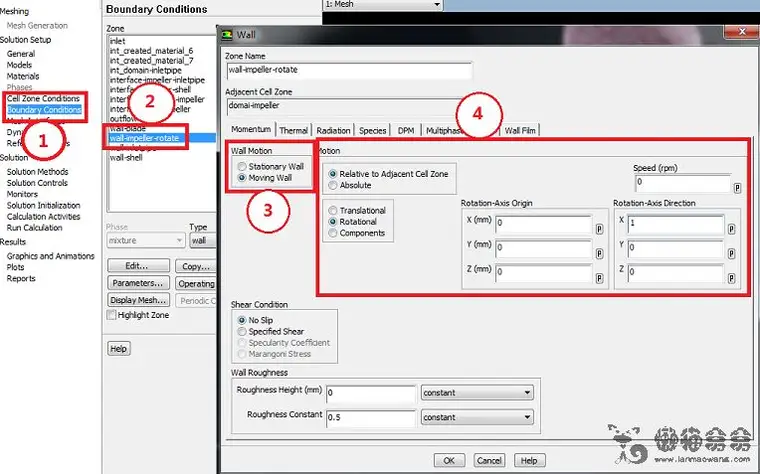The image size is (760, 474).
Task: Click the Wall dialog title bar icon
Action: (x=227, y=35)
